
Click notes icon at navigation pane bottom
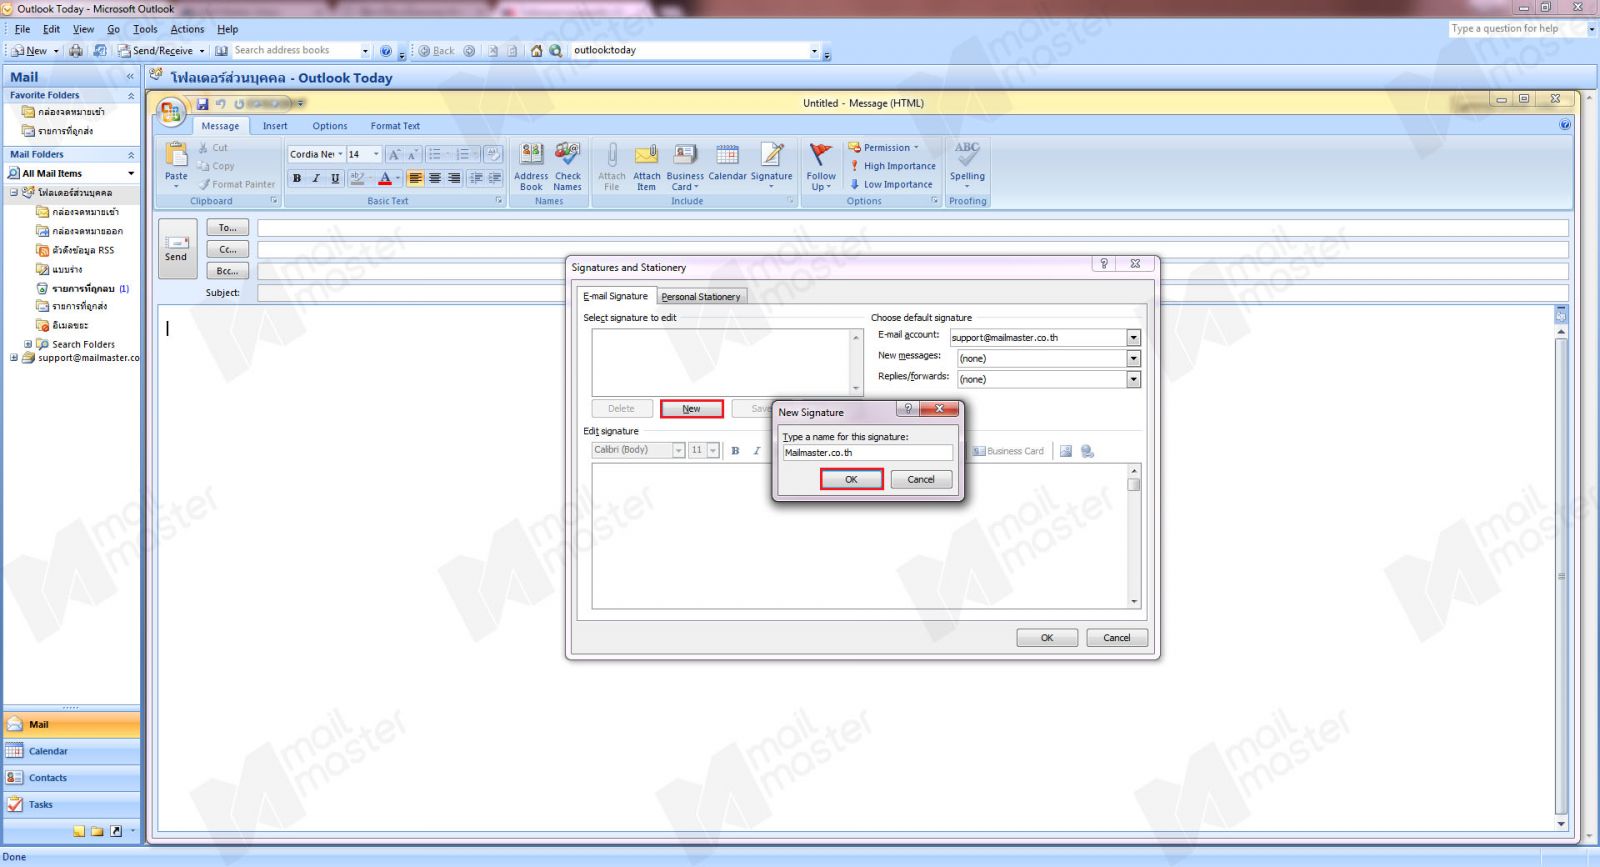pyautogui.click(x=79, y=831)
